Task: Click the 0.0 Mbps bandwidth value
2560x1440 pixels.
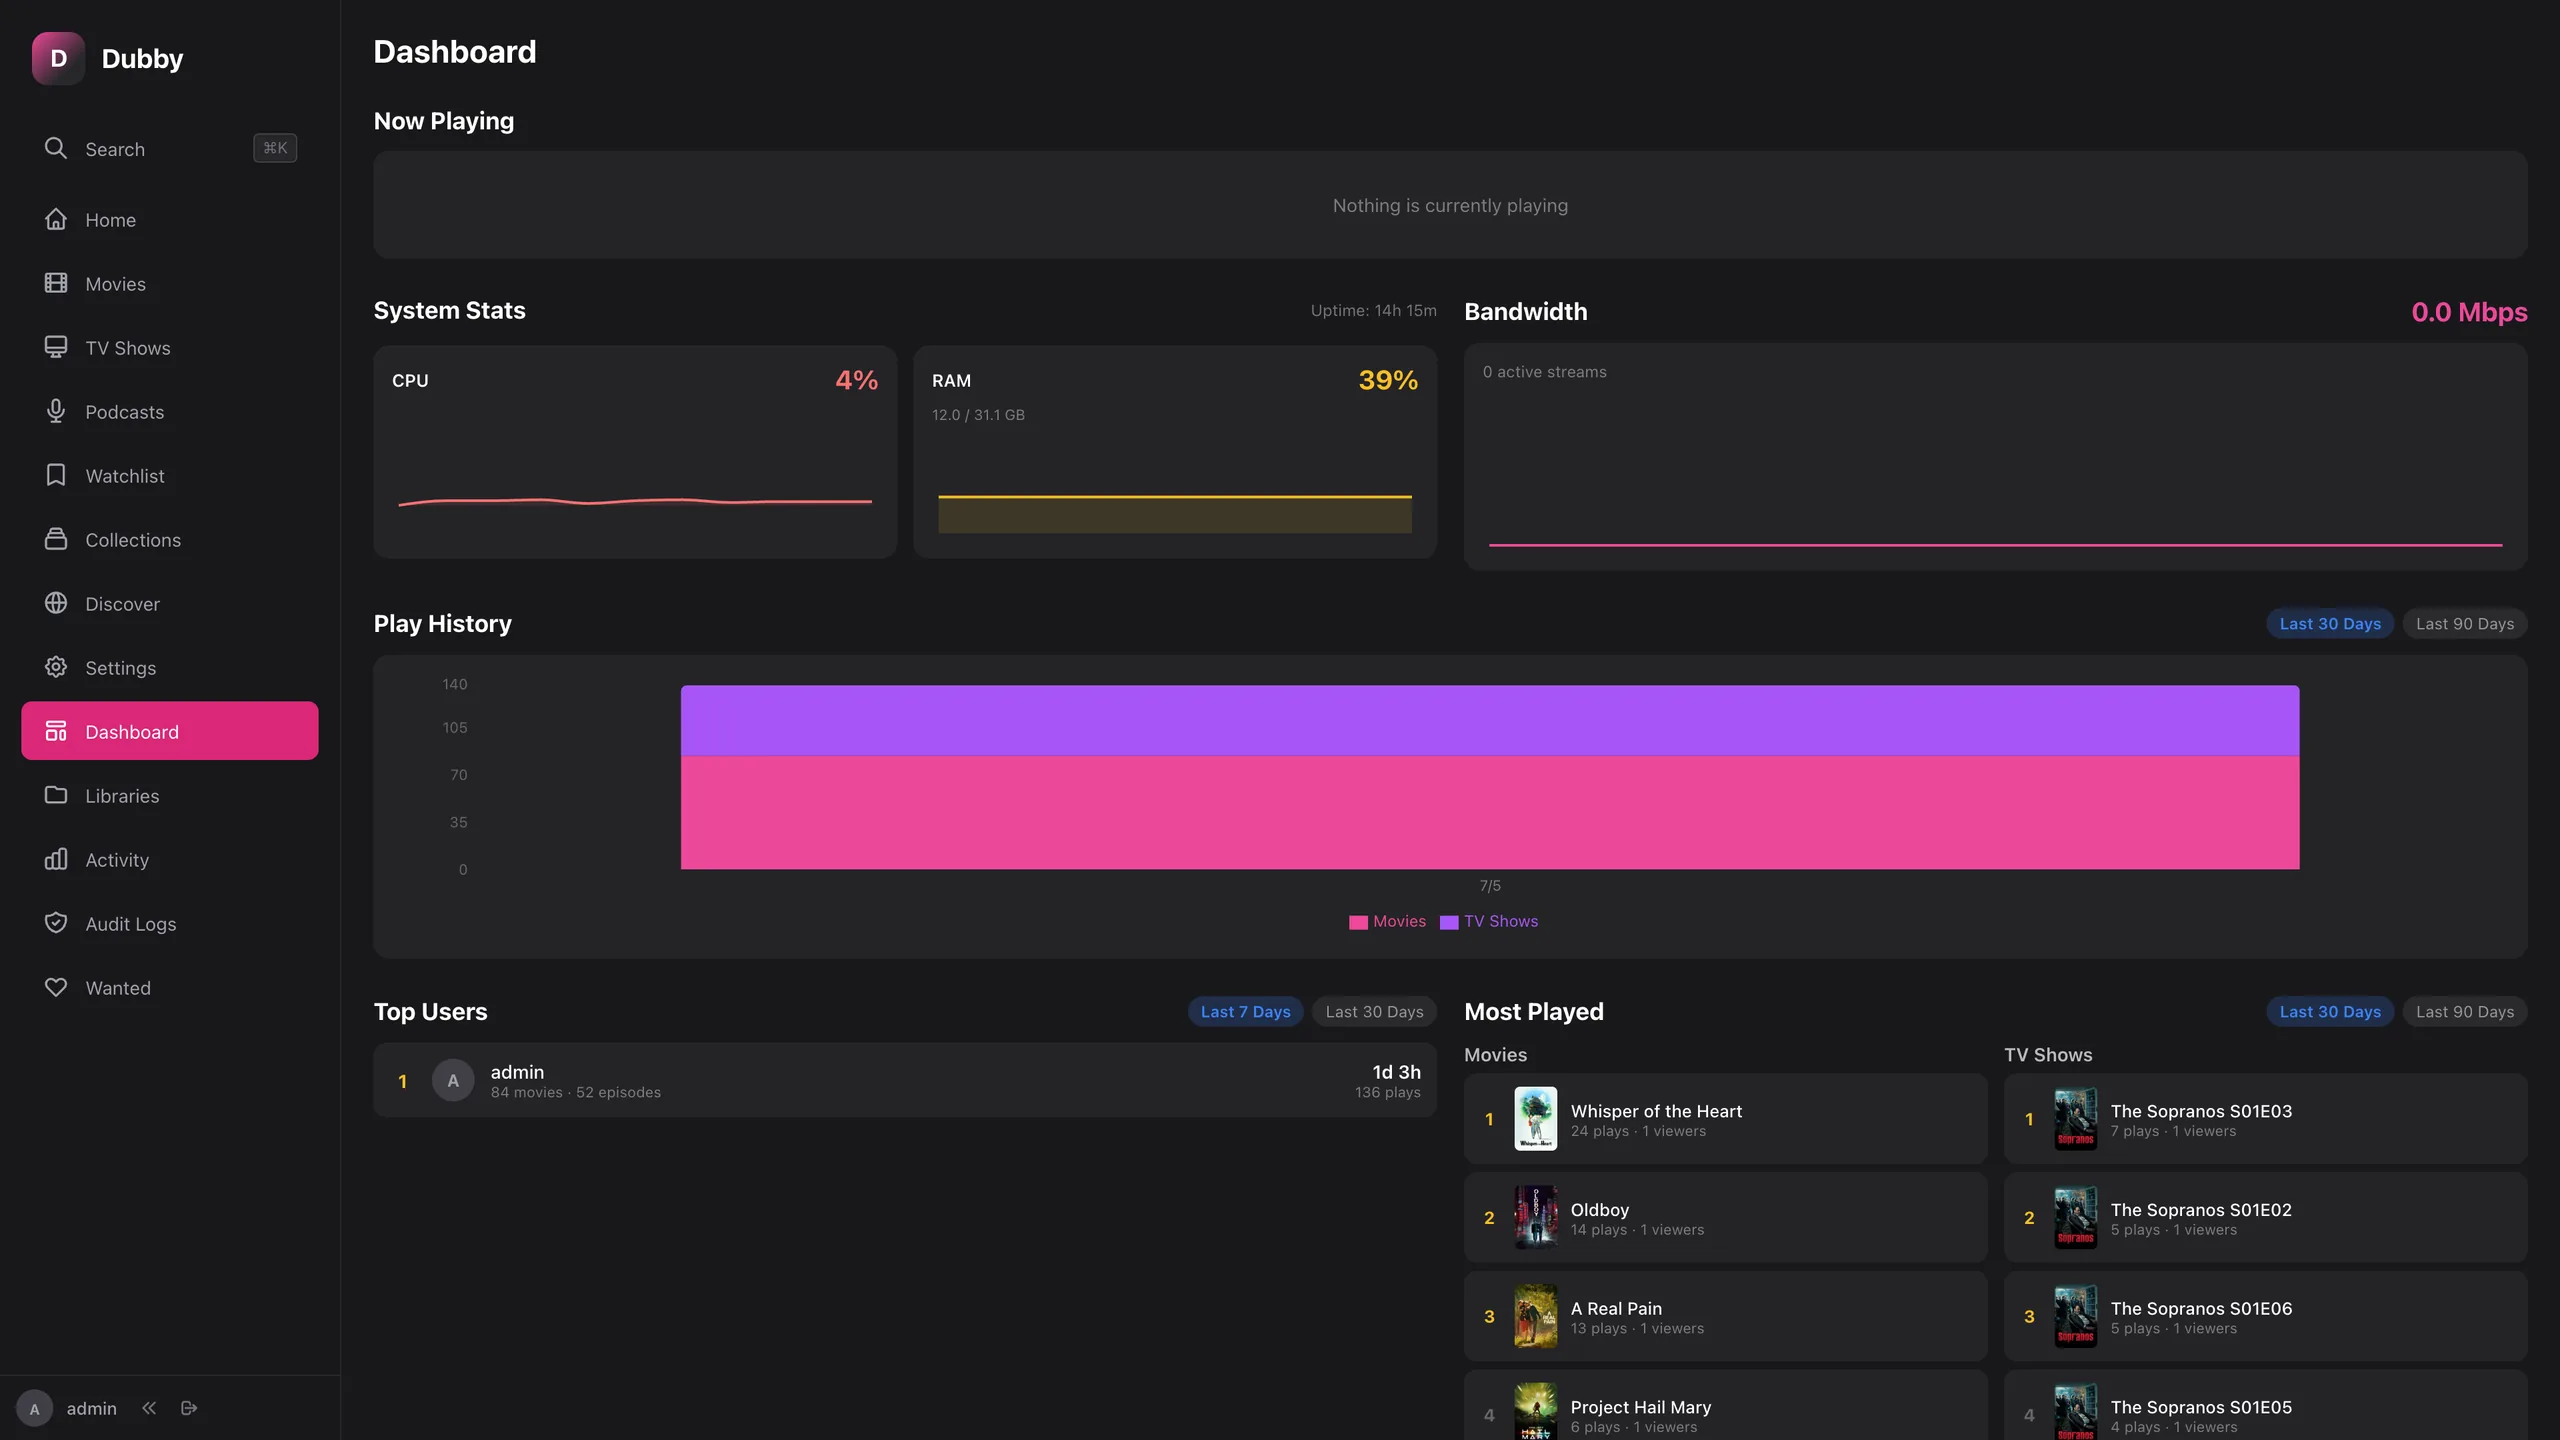Action: pyautogui.click(x=2469, y=312)
